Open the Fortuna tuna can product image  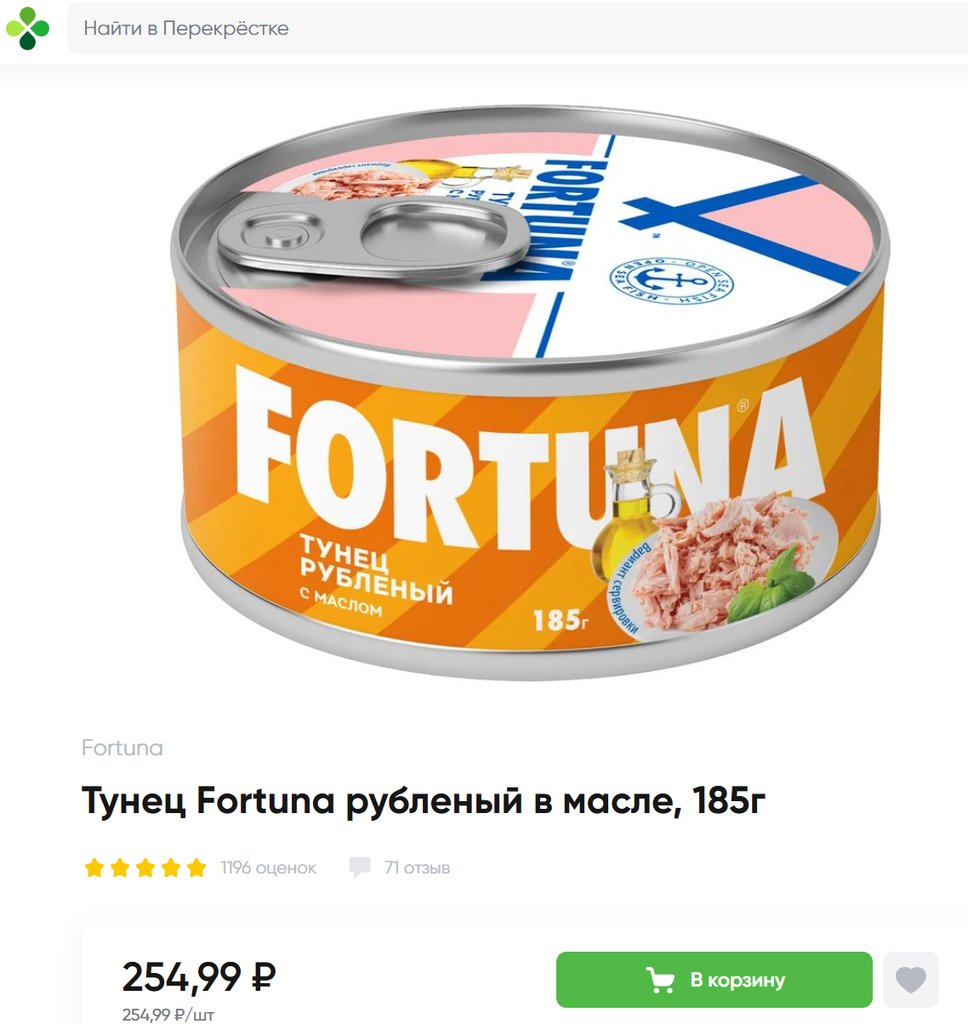(530, 392)
